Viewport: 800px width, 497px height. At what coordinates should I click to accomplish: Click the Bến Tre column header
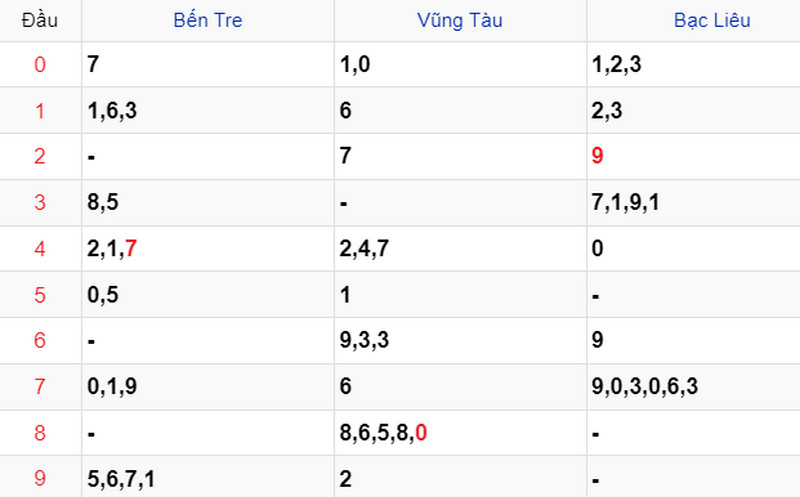[x=207, y=20]
